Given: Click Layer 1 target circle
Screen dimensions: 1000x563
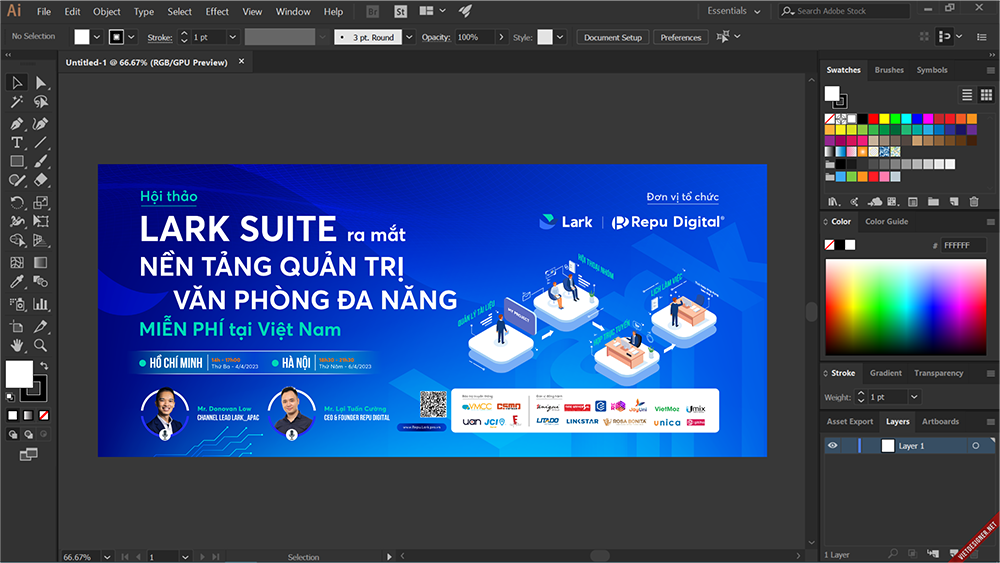Looking at the screenshot, I should point(976,446).
